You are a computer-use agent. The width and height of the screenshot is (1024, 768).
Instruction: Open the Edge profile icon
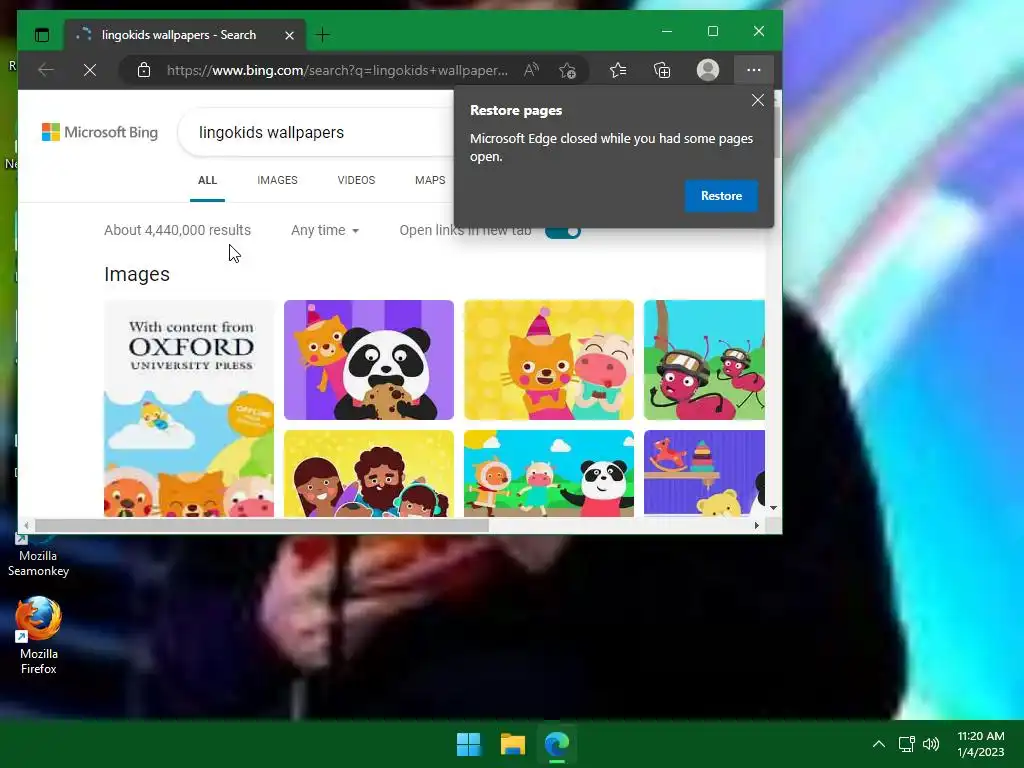[708, 70]
